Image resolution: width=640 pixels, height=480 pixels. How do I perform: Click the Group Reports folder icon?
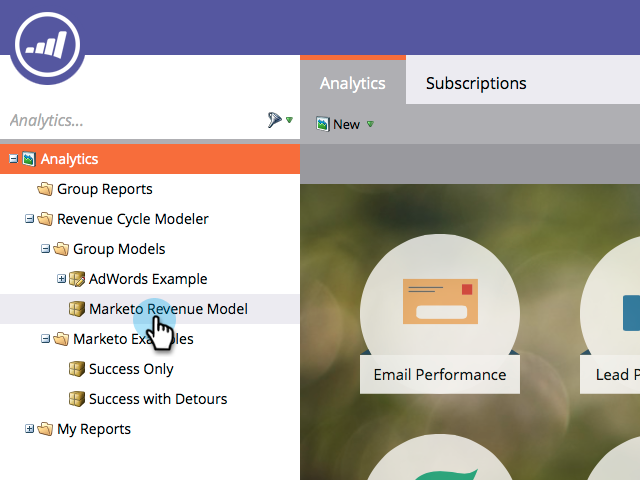(45, 189)
